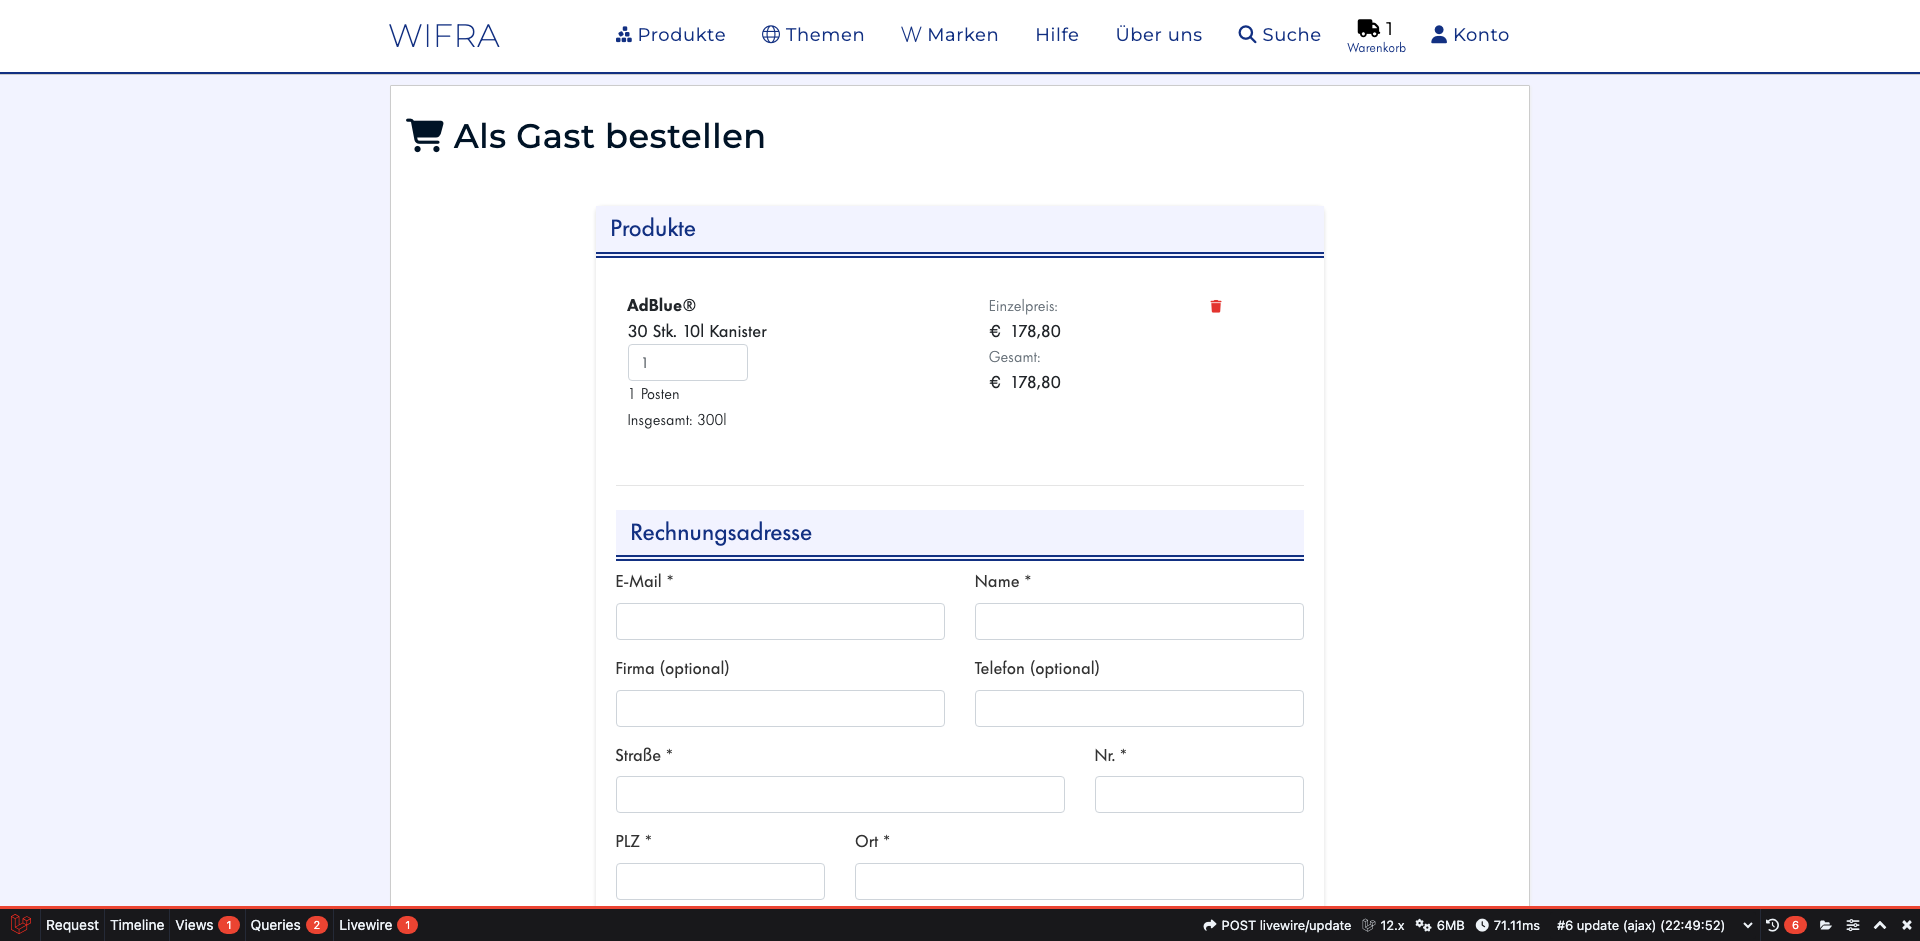Screen dimensions: 1920x941
Task: Click the Hilfe menu item
Action: 1056,34
